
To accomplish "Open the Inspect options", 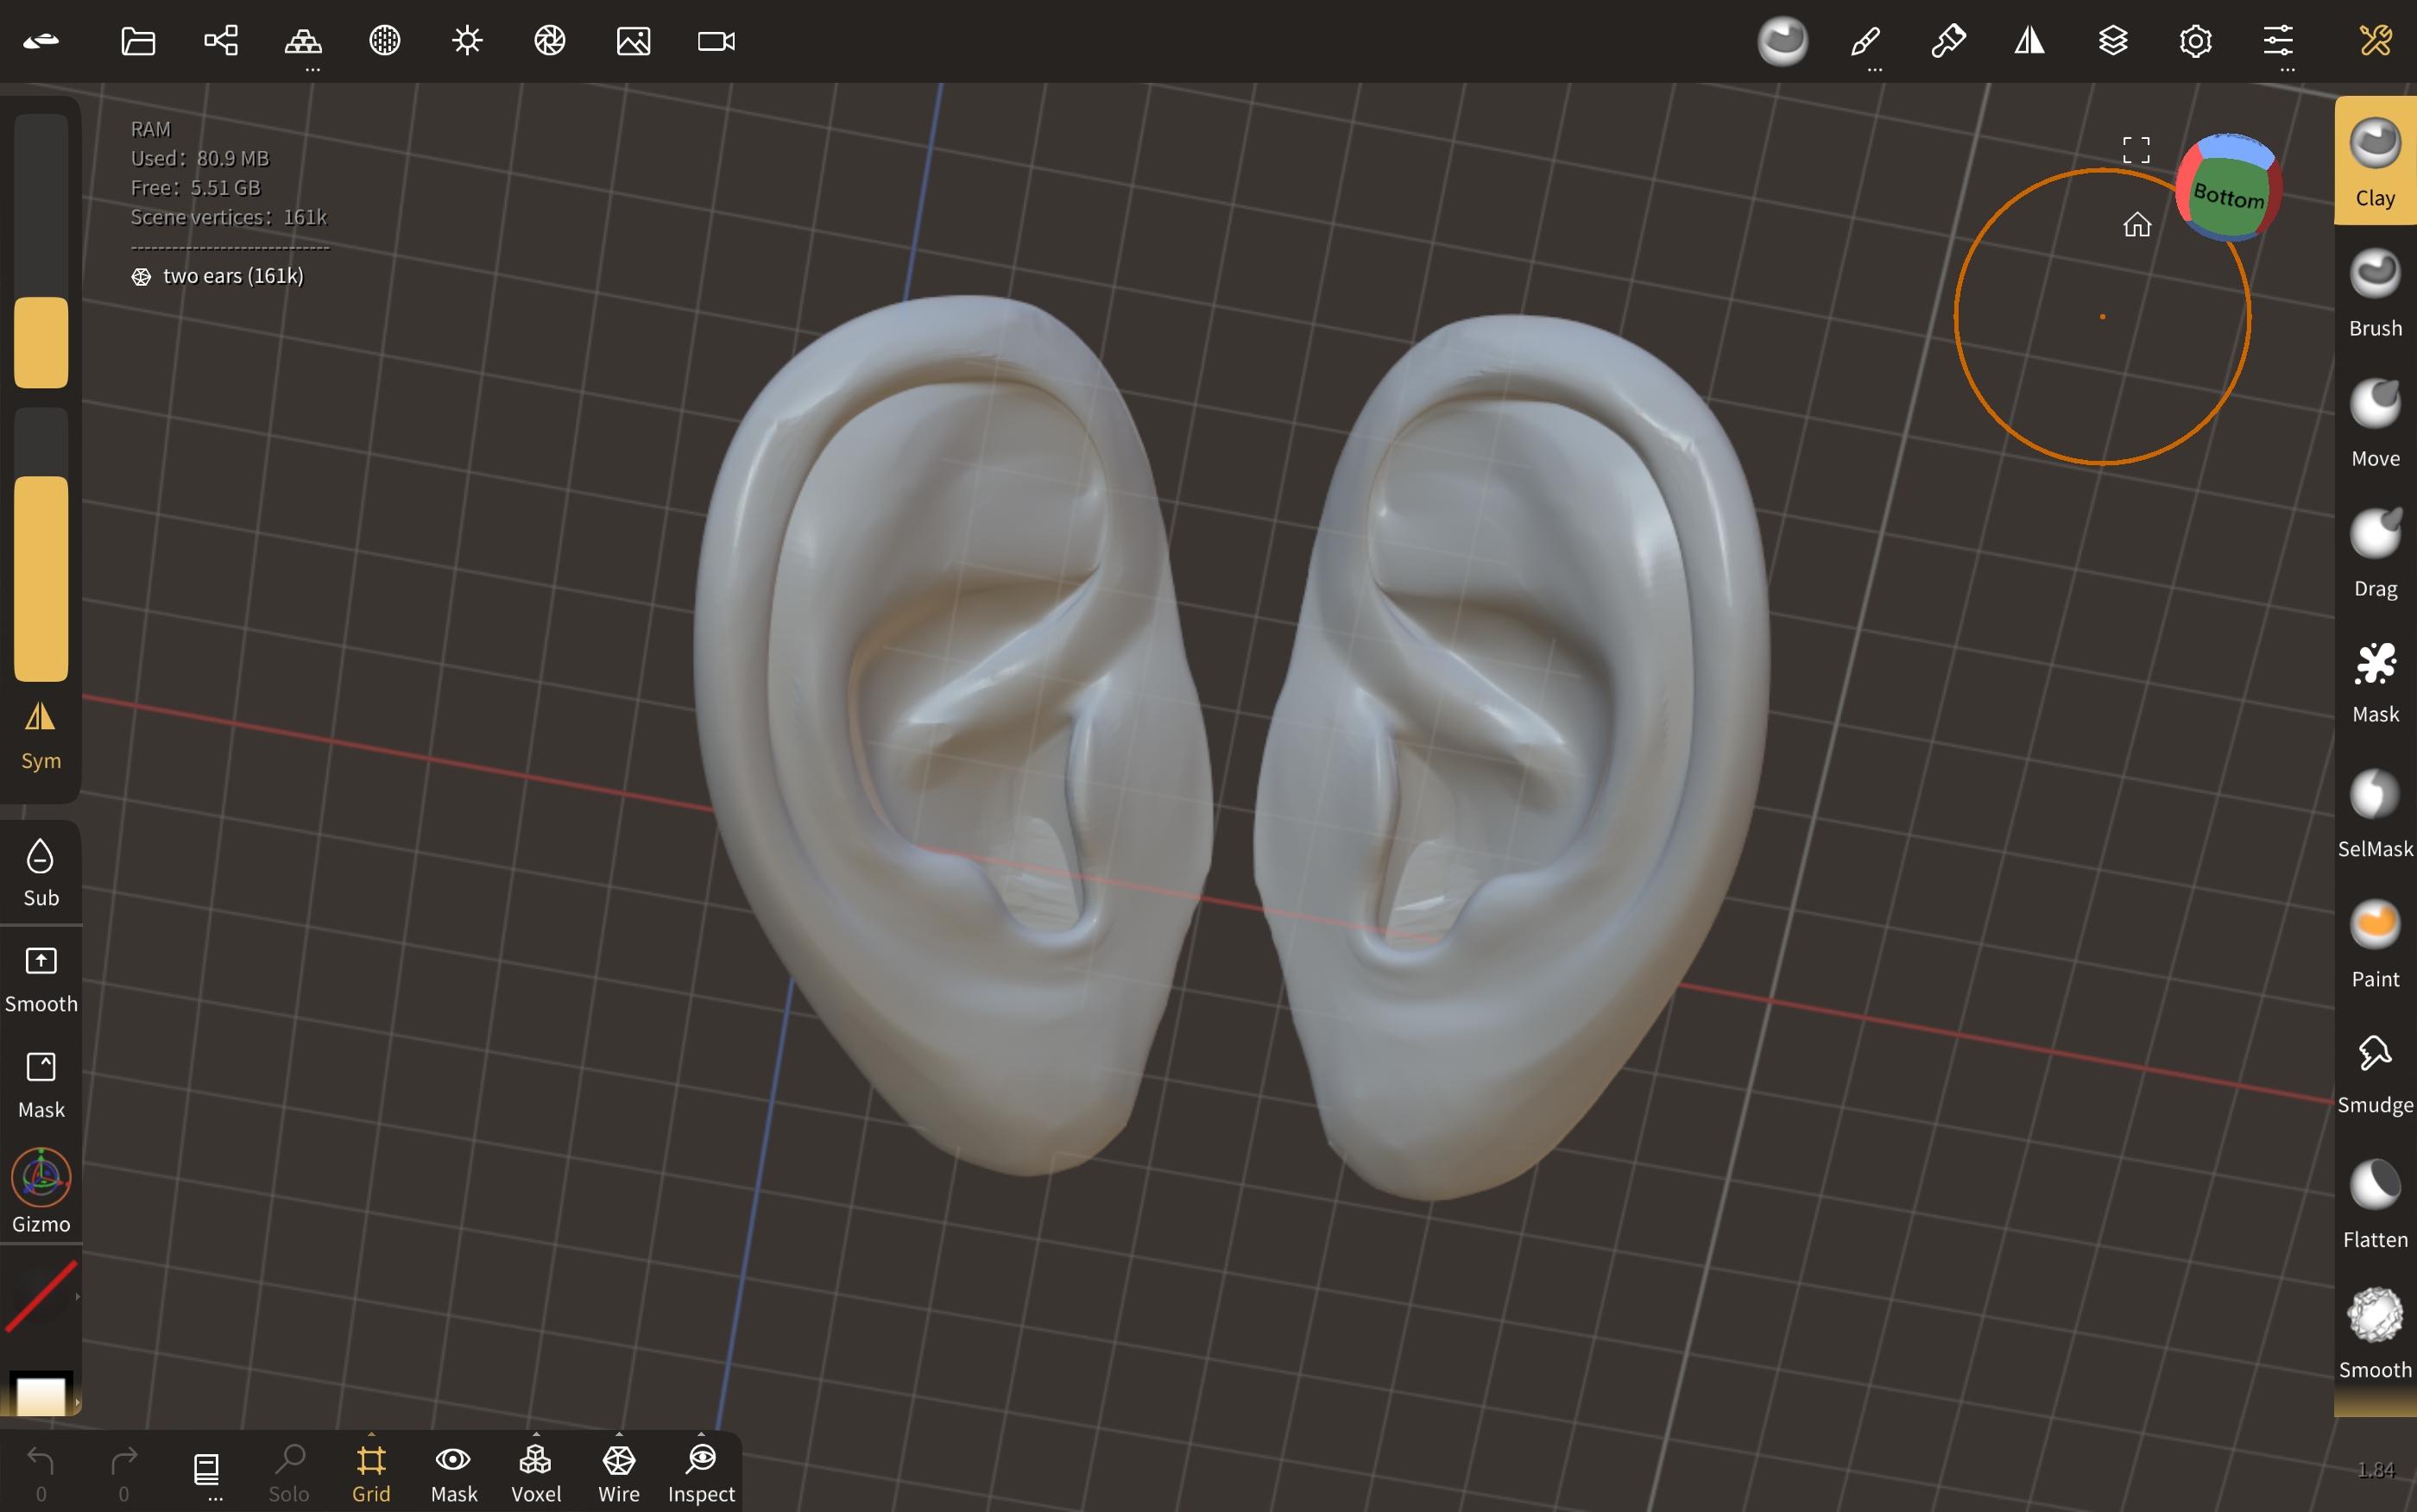I will click(701, 1473).
